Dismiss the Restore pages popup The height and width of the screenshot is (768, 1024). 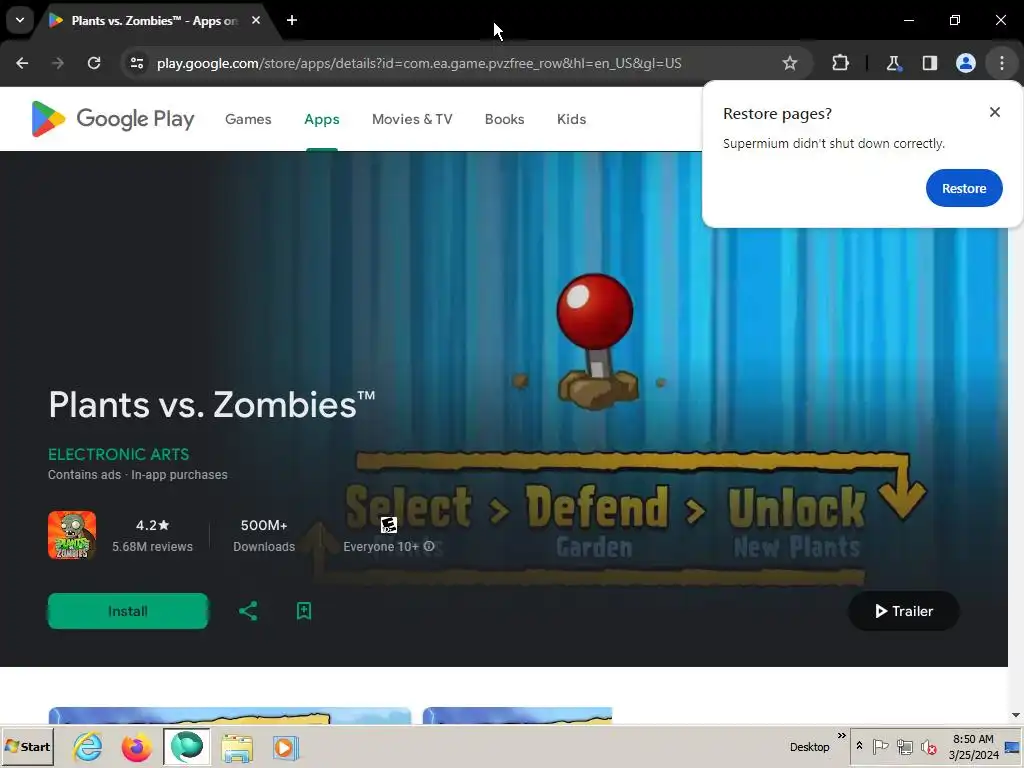click(995, 112)
